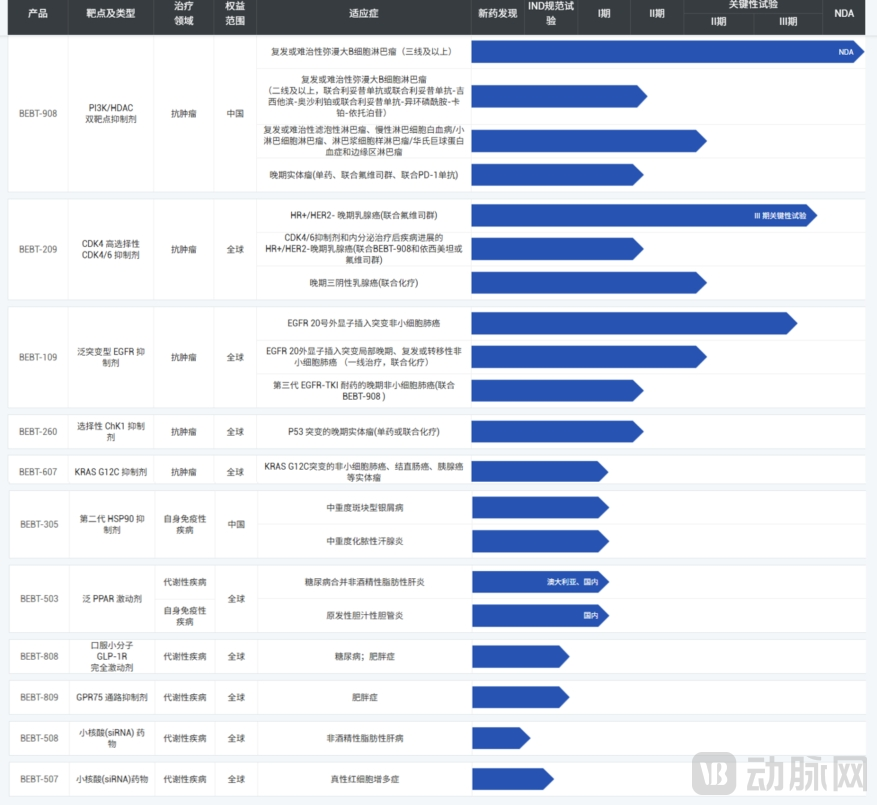877x805 pixels.
Task: Click the 新药发现 stage header
Action: tap(498, 14)
